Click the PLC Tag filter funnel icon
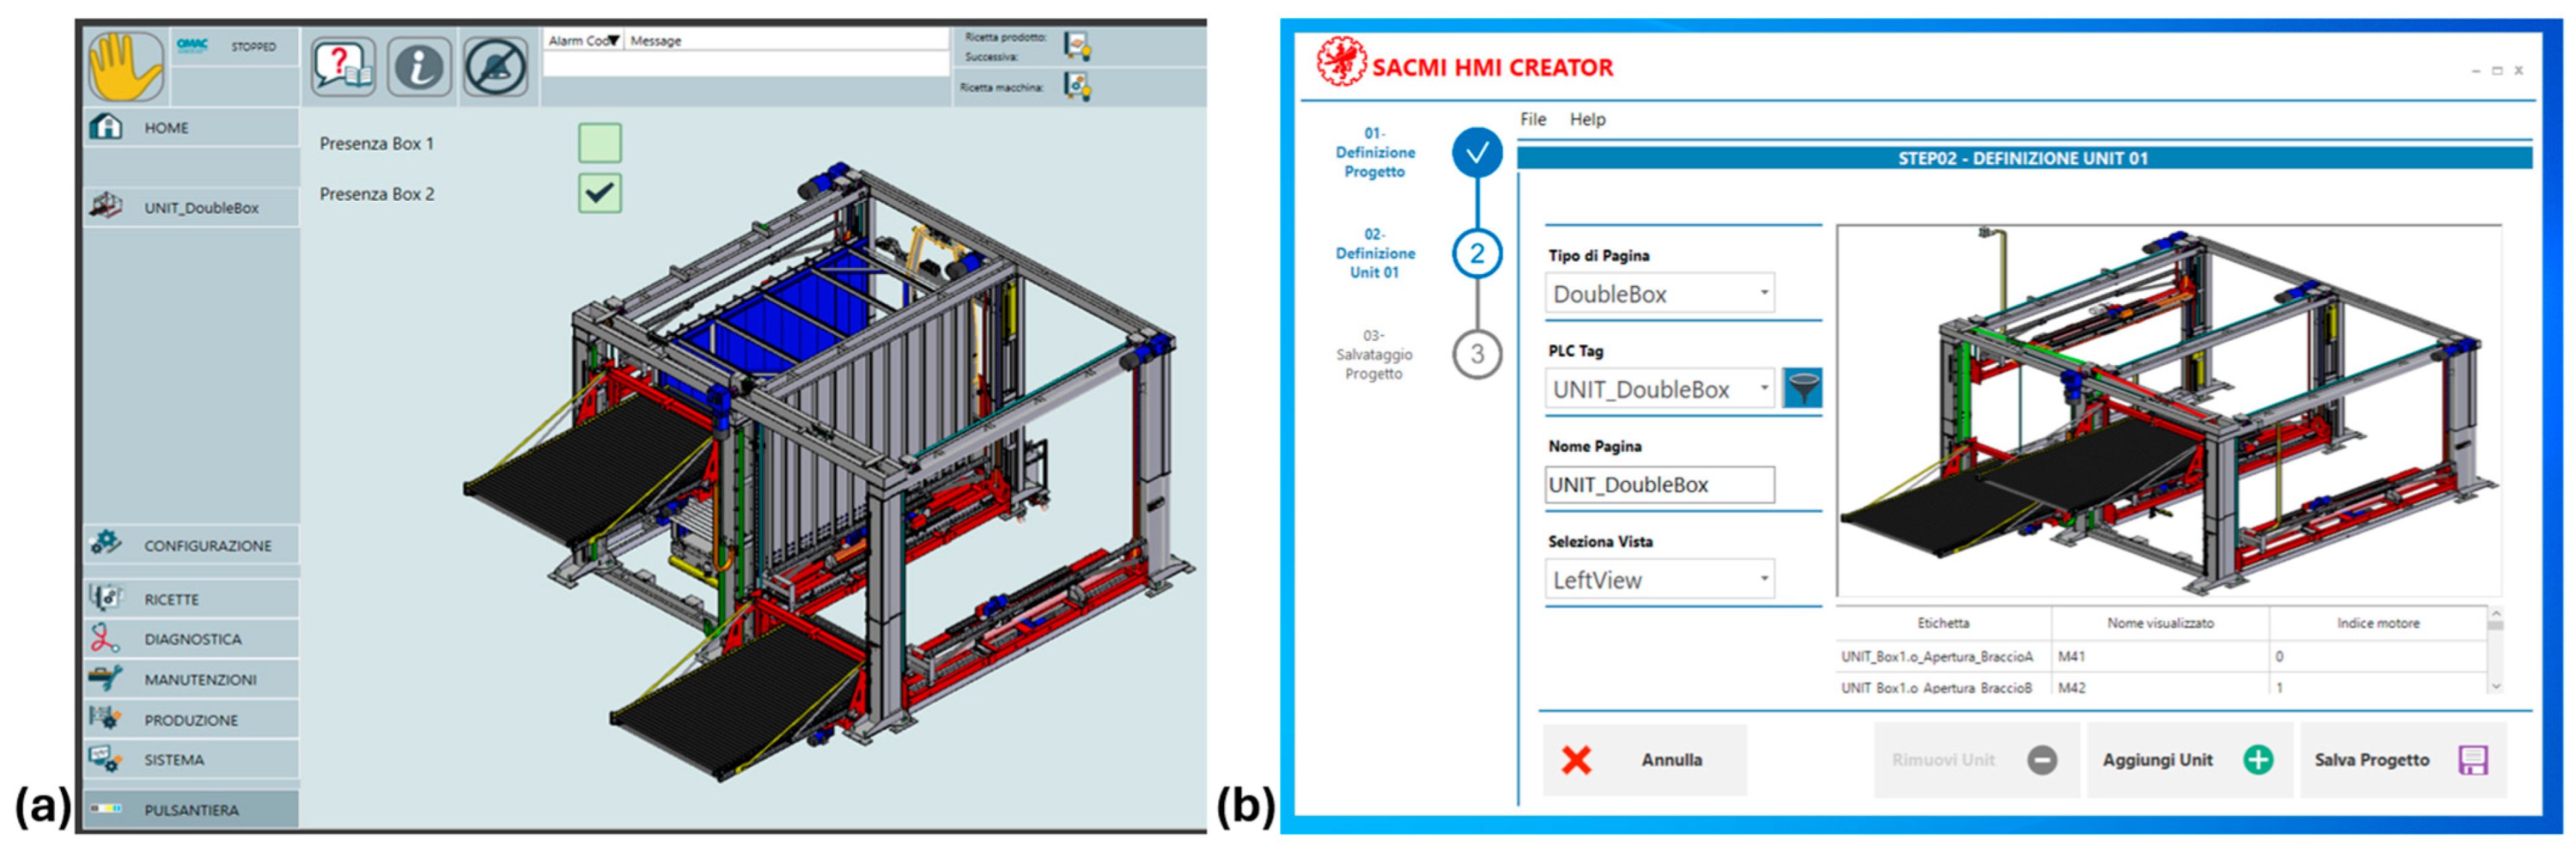The height and width of the screenshot is (852, 2576). (x=1802, y=388)
